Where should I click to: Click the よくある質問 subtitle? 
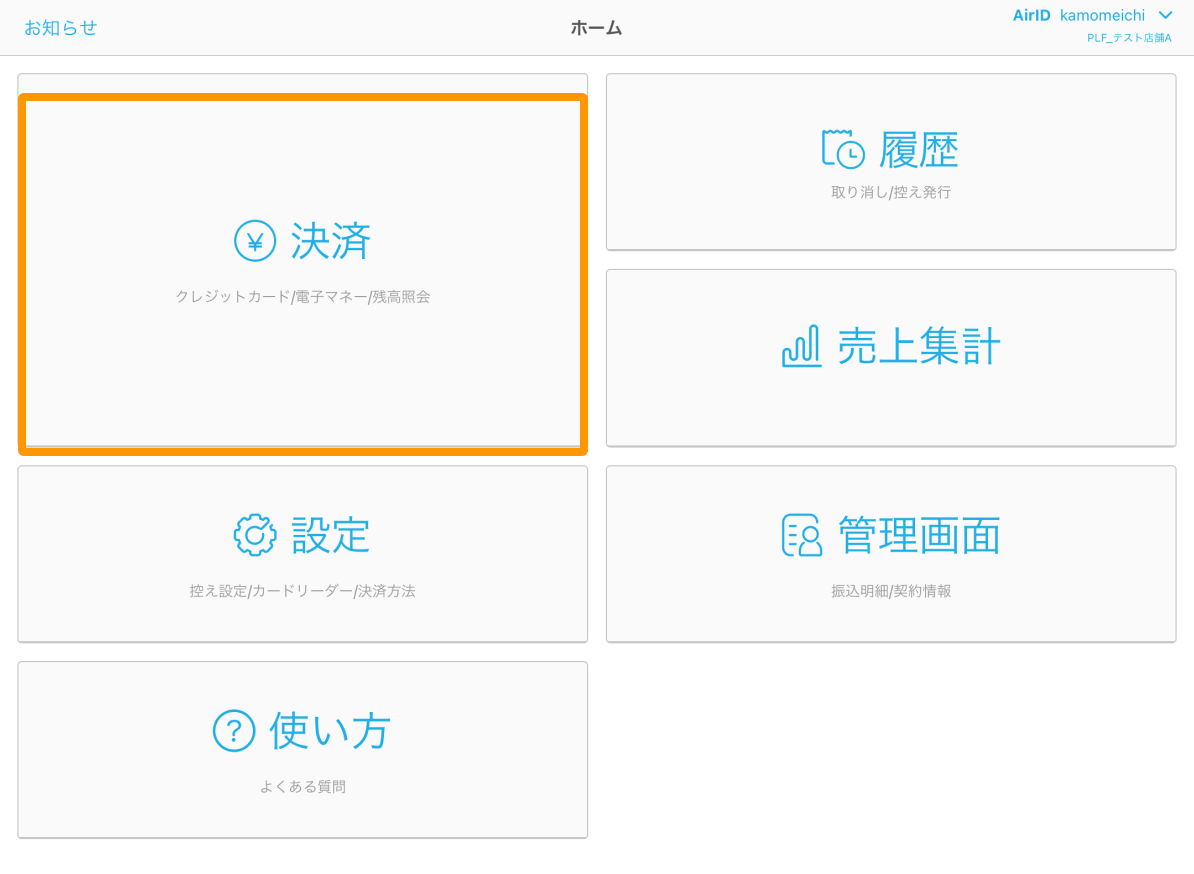(x=303, y=786)
